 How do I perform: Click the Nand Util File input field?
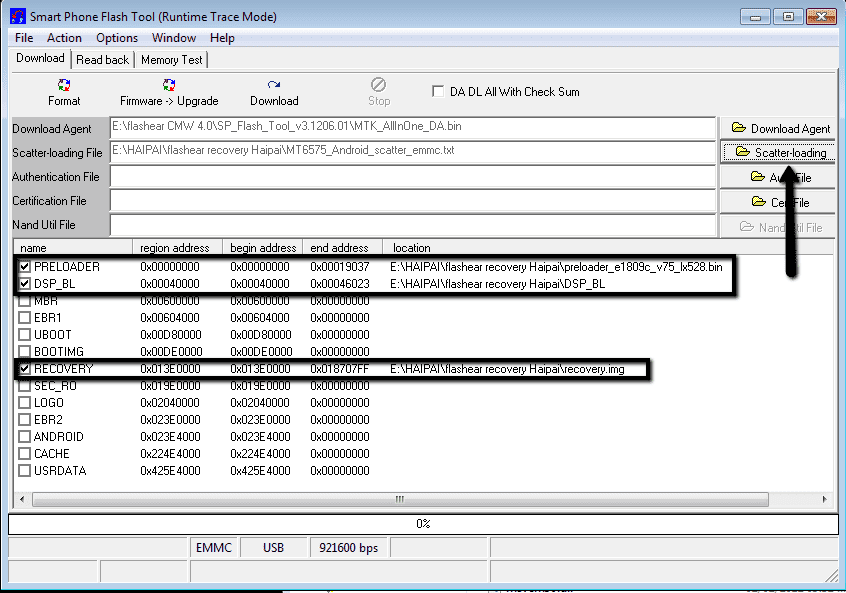[x=413, y=225]
